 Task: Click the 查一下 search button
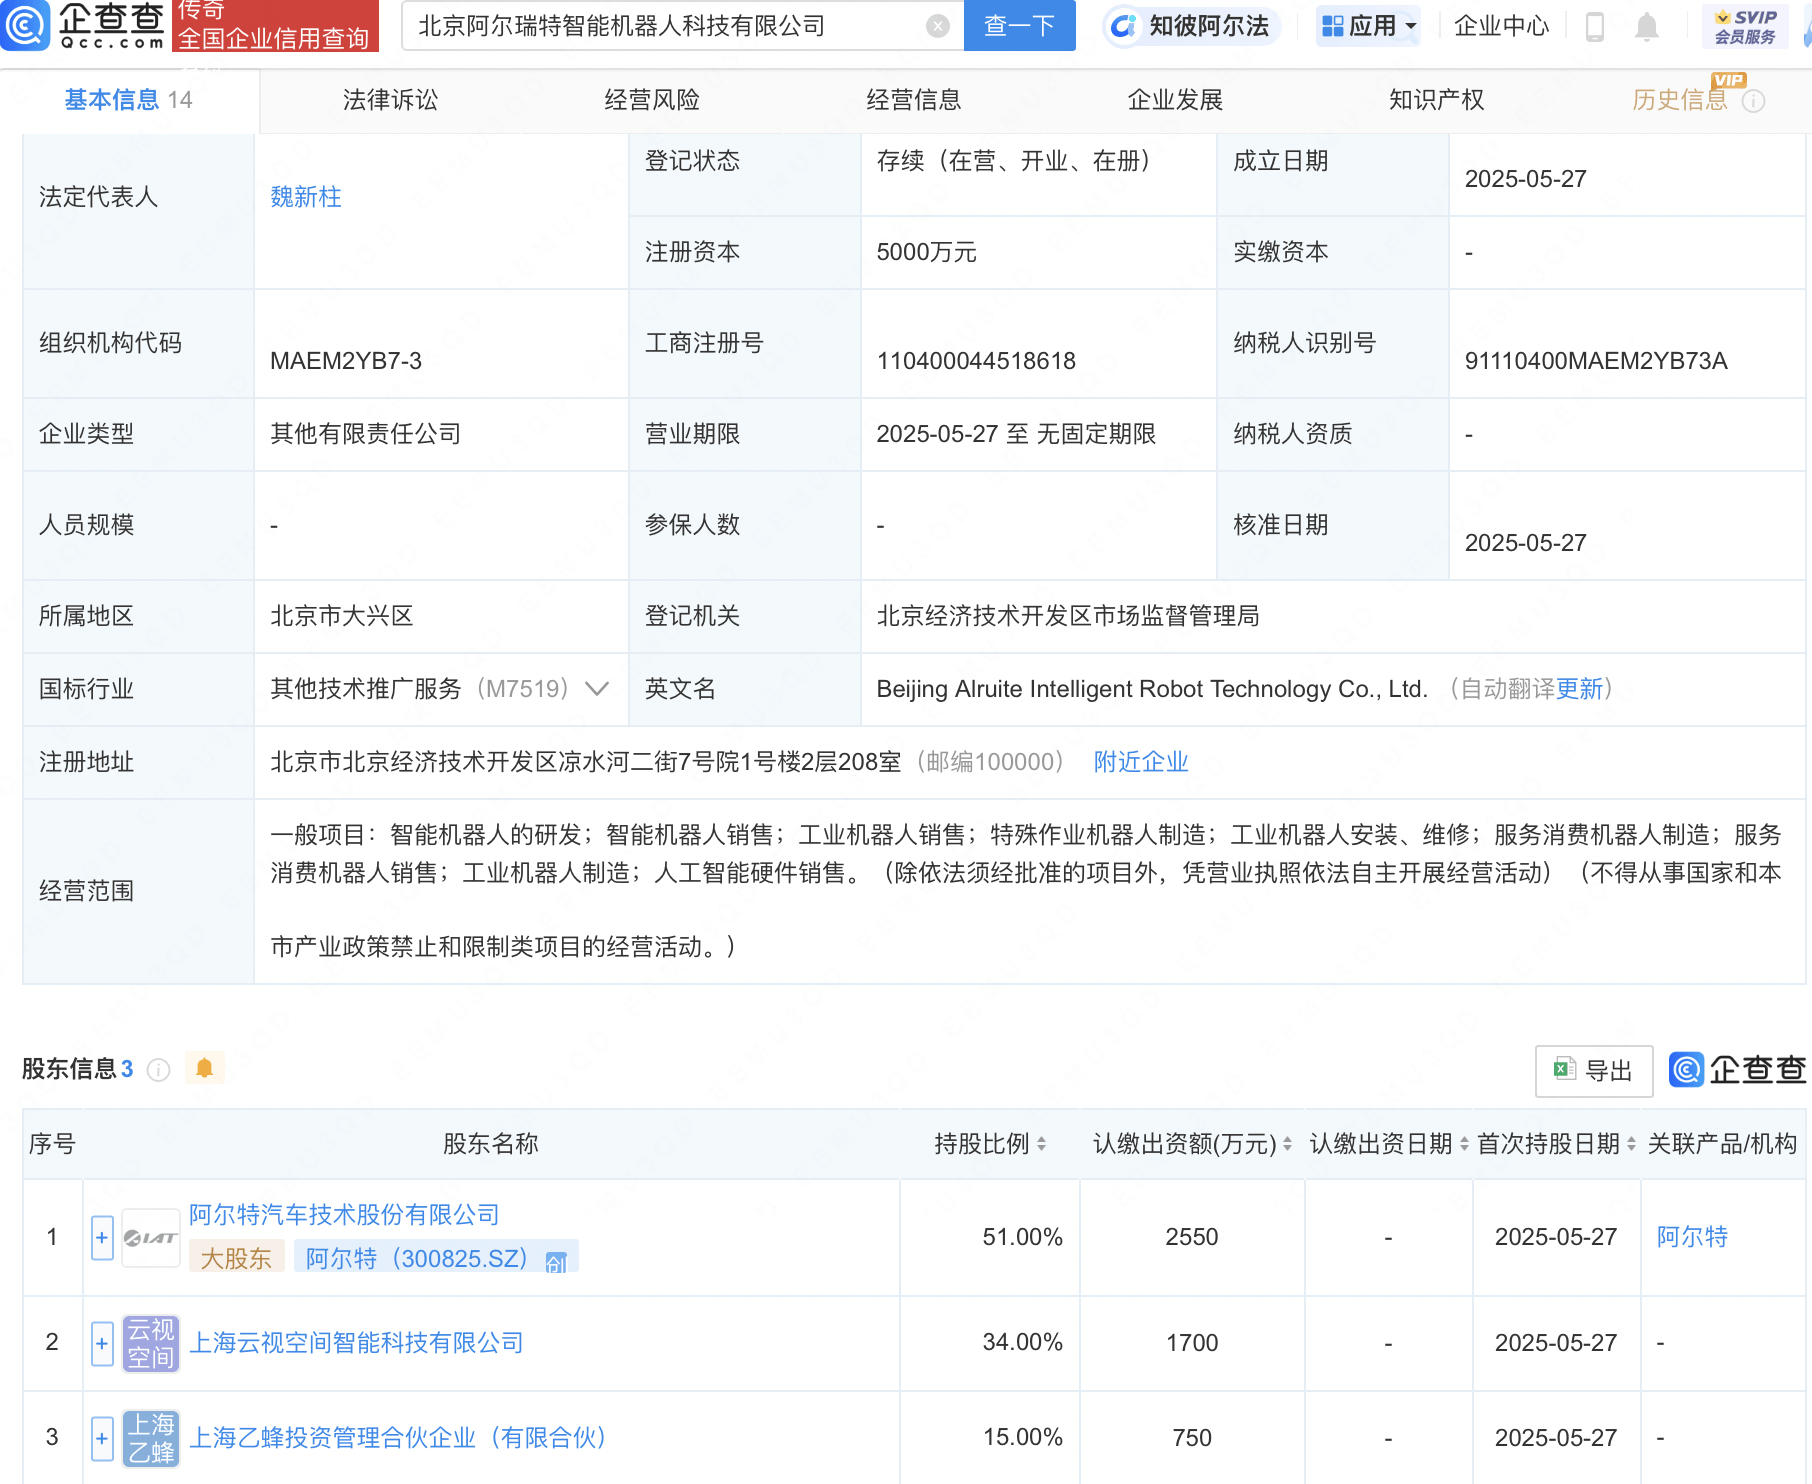tap(1019, 26)
